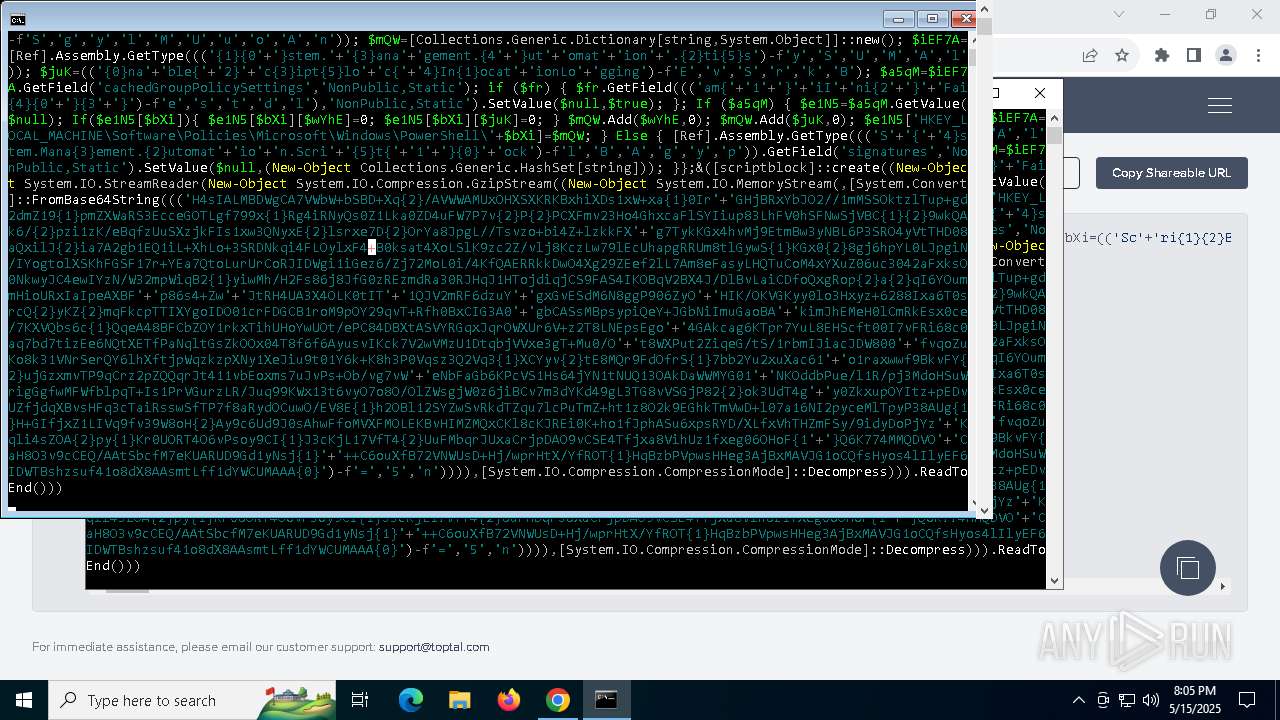The height and width of the screenshot is (720, 1280).
Task: Switch to Chrome on the taskbar
Action: [x=557, y=700]
